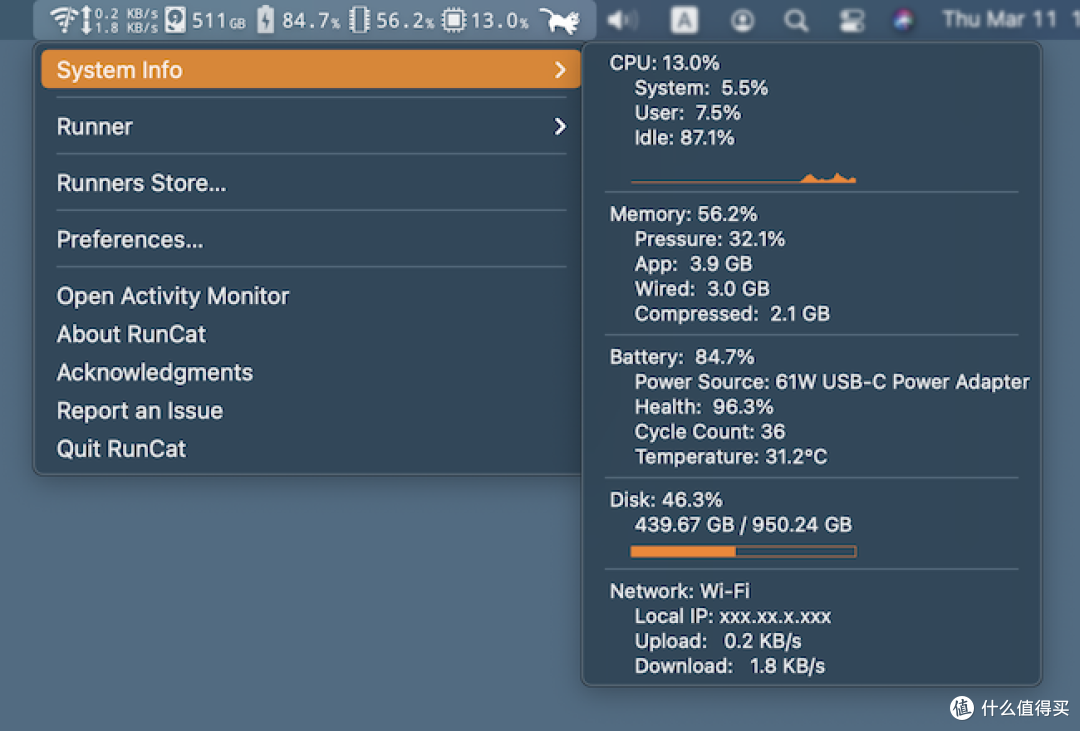
Task: Open Spotlight search magnifier icon
Action: [x=796, y=20]
